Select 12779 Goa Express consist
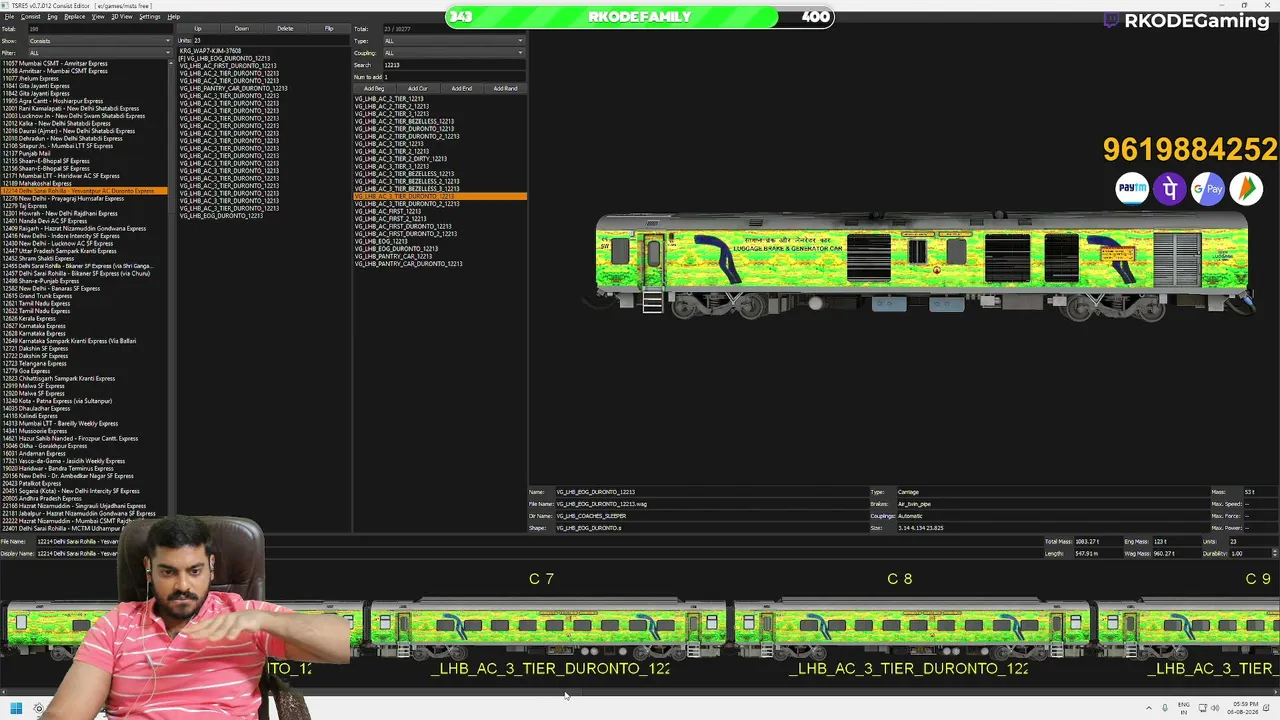Screen dimensions: 1280x720 pos(26,371)
